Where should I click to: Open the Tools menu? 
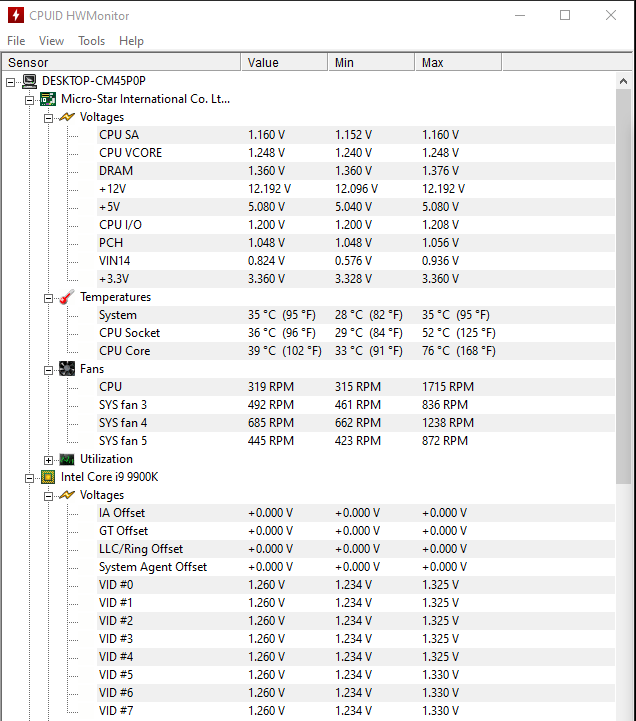[92, 41]
